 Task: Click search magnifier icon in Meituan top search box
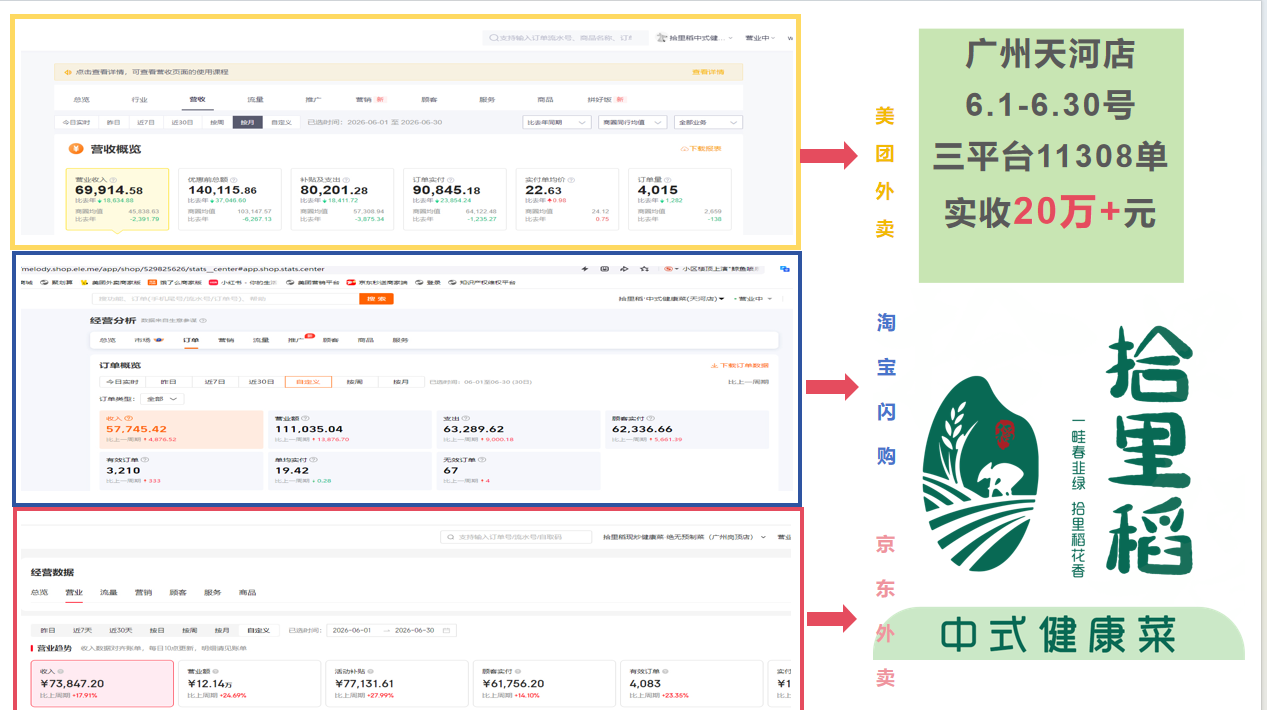(x=493, y=38)
